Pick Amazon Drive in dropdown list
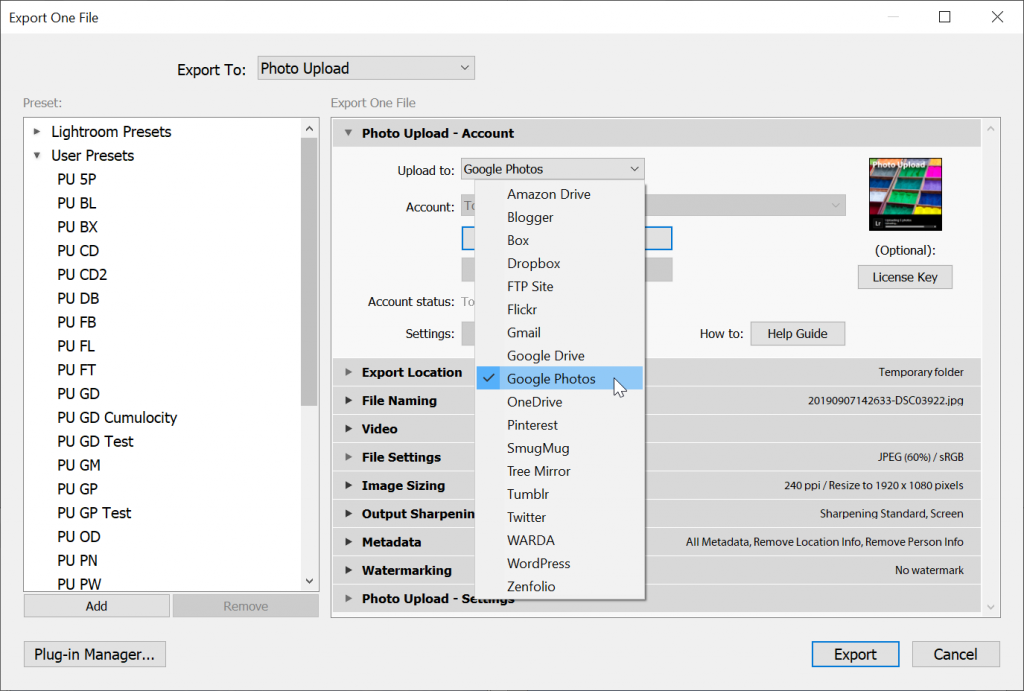 coord(548,194)
